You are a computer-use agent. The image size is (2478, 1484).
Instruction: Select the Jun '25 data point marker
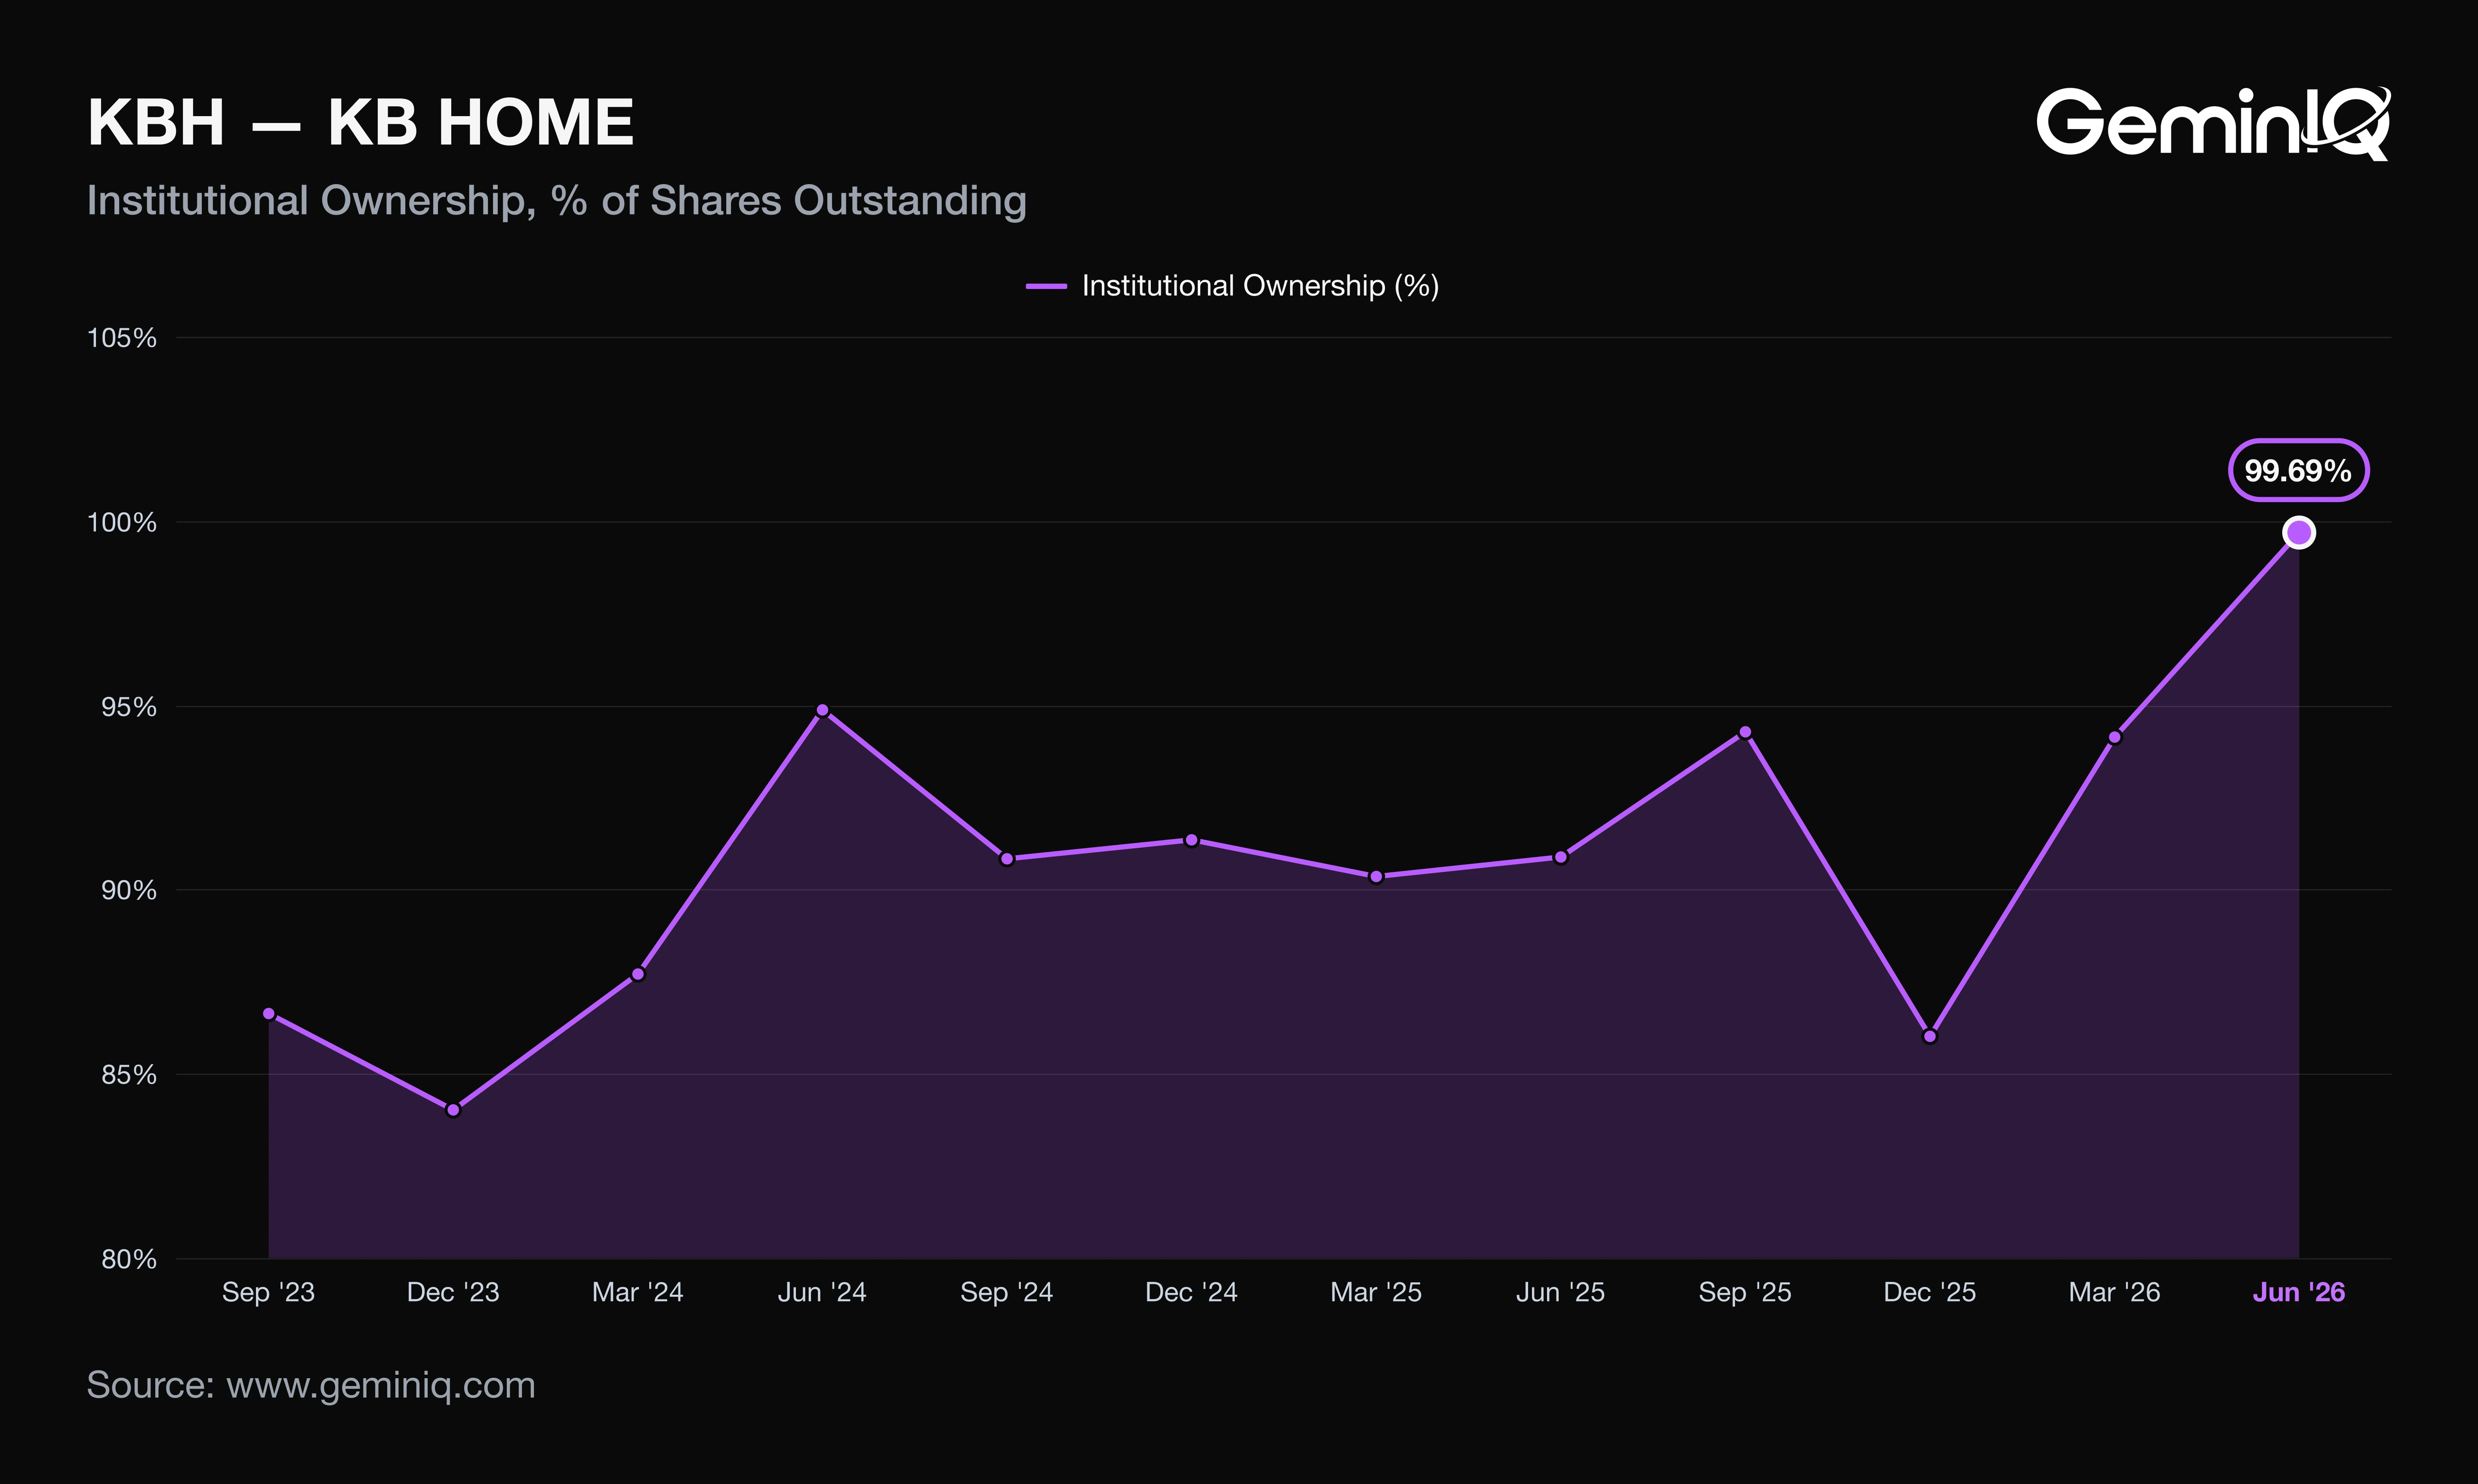[1561, 857]
